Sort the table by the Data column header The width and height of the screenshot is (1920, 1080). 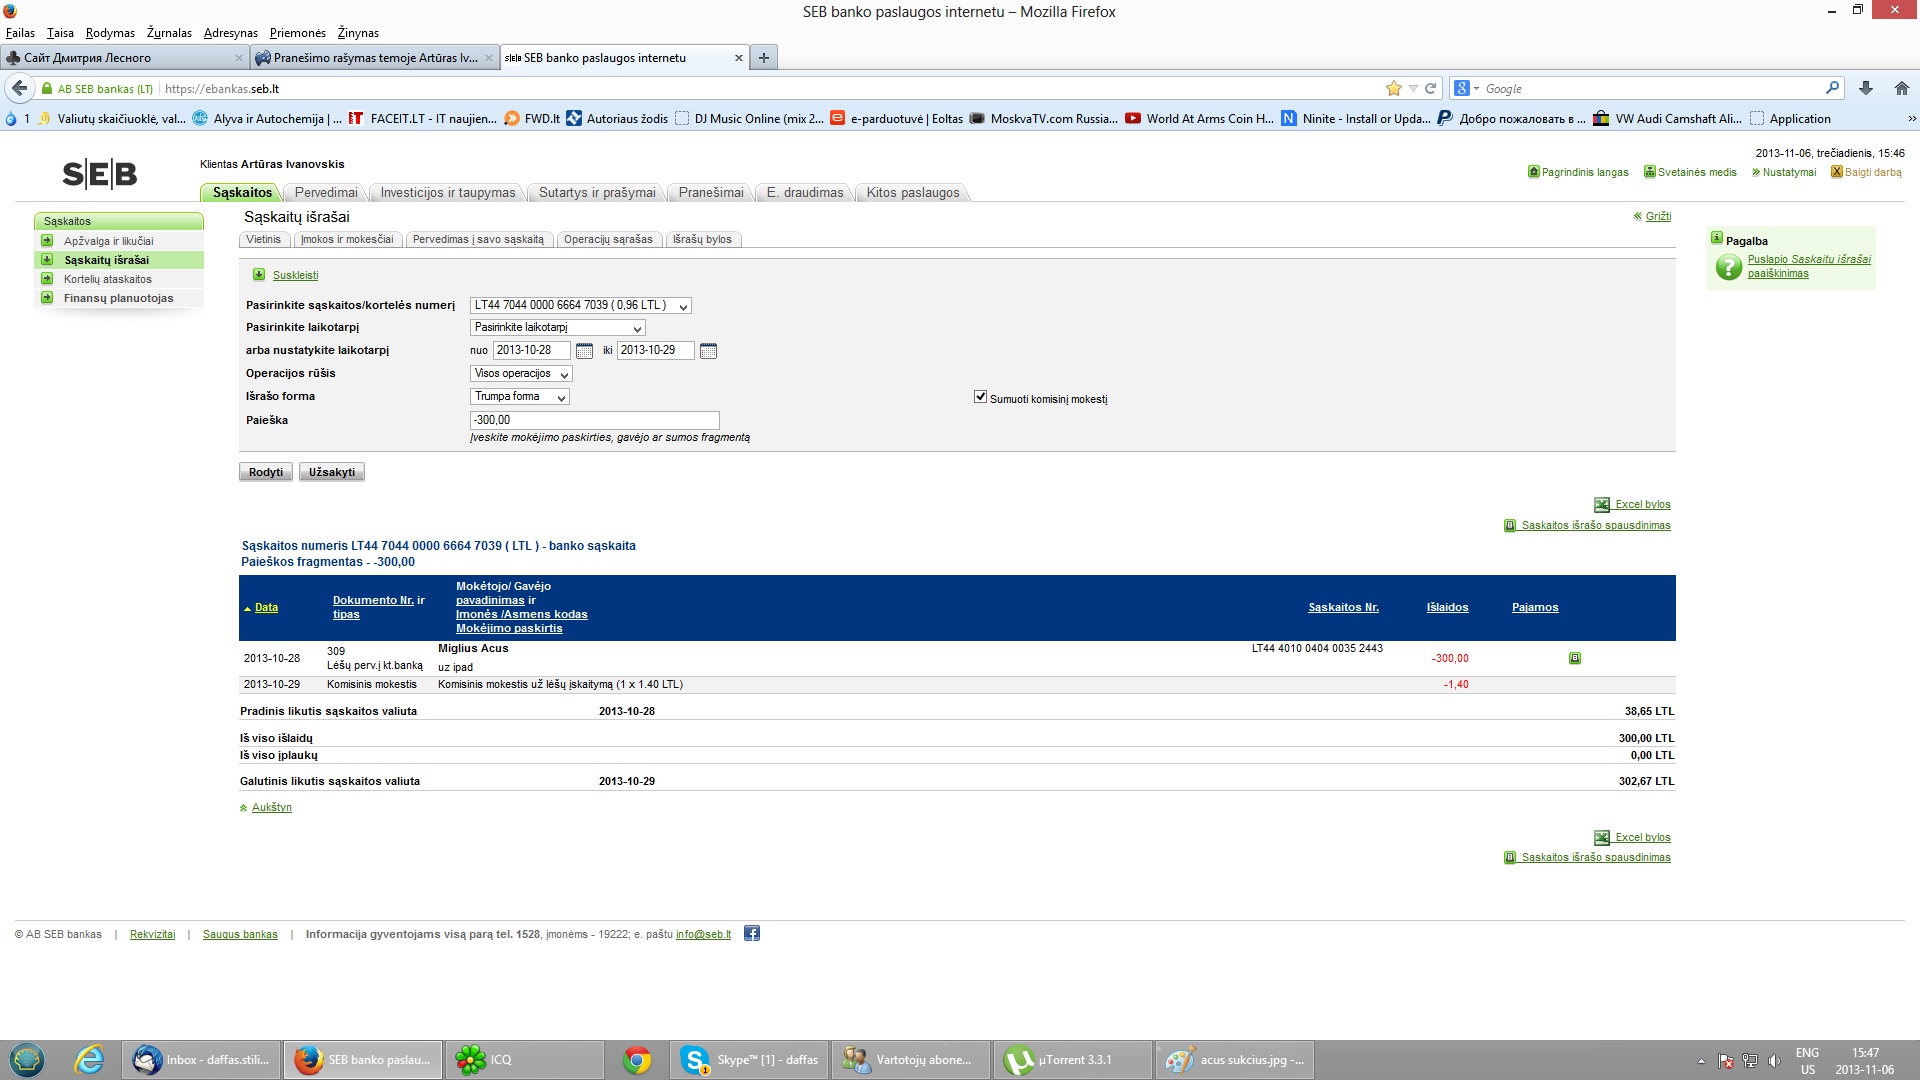(x=266, y=608)
